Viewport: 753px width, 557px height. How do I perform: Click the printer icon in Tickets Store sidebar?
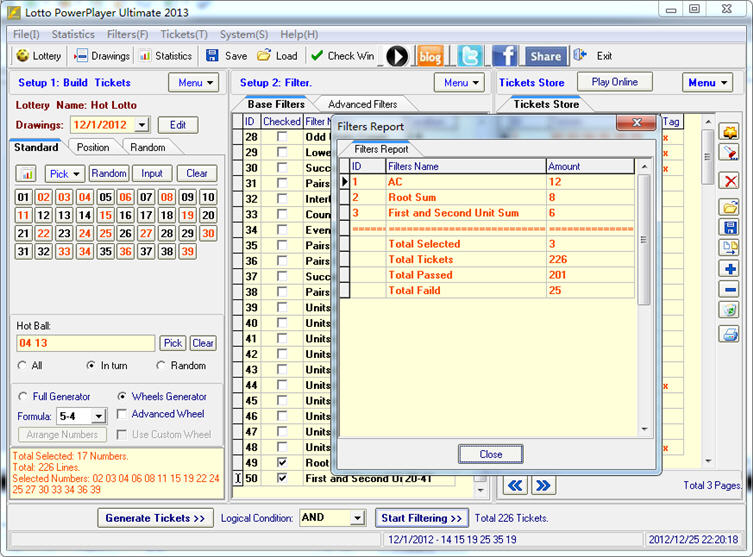point(730,333)
